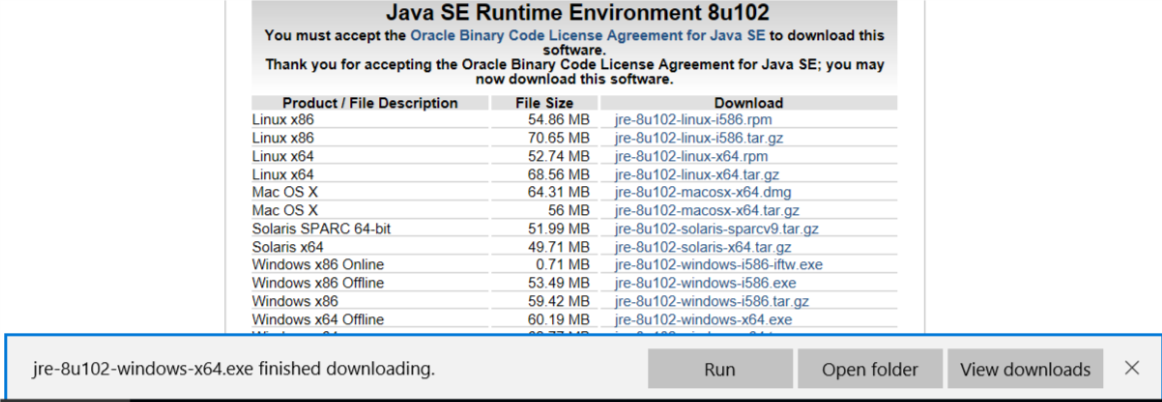This screenshot has height=402, width=1162.
Task: Download jre-8u102-linux-x64.rpm
Action: 691,156
